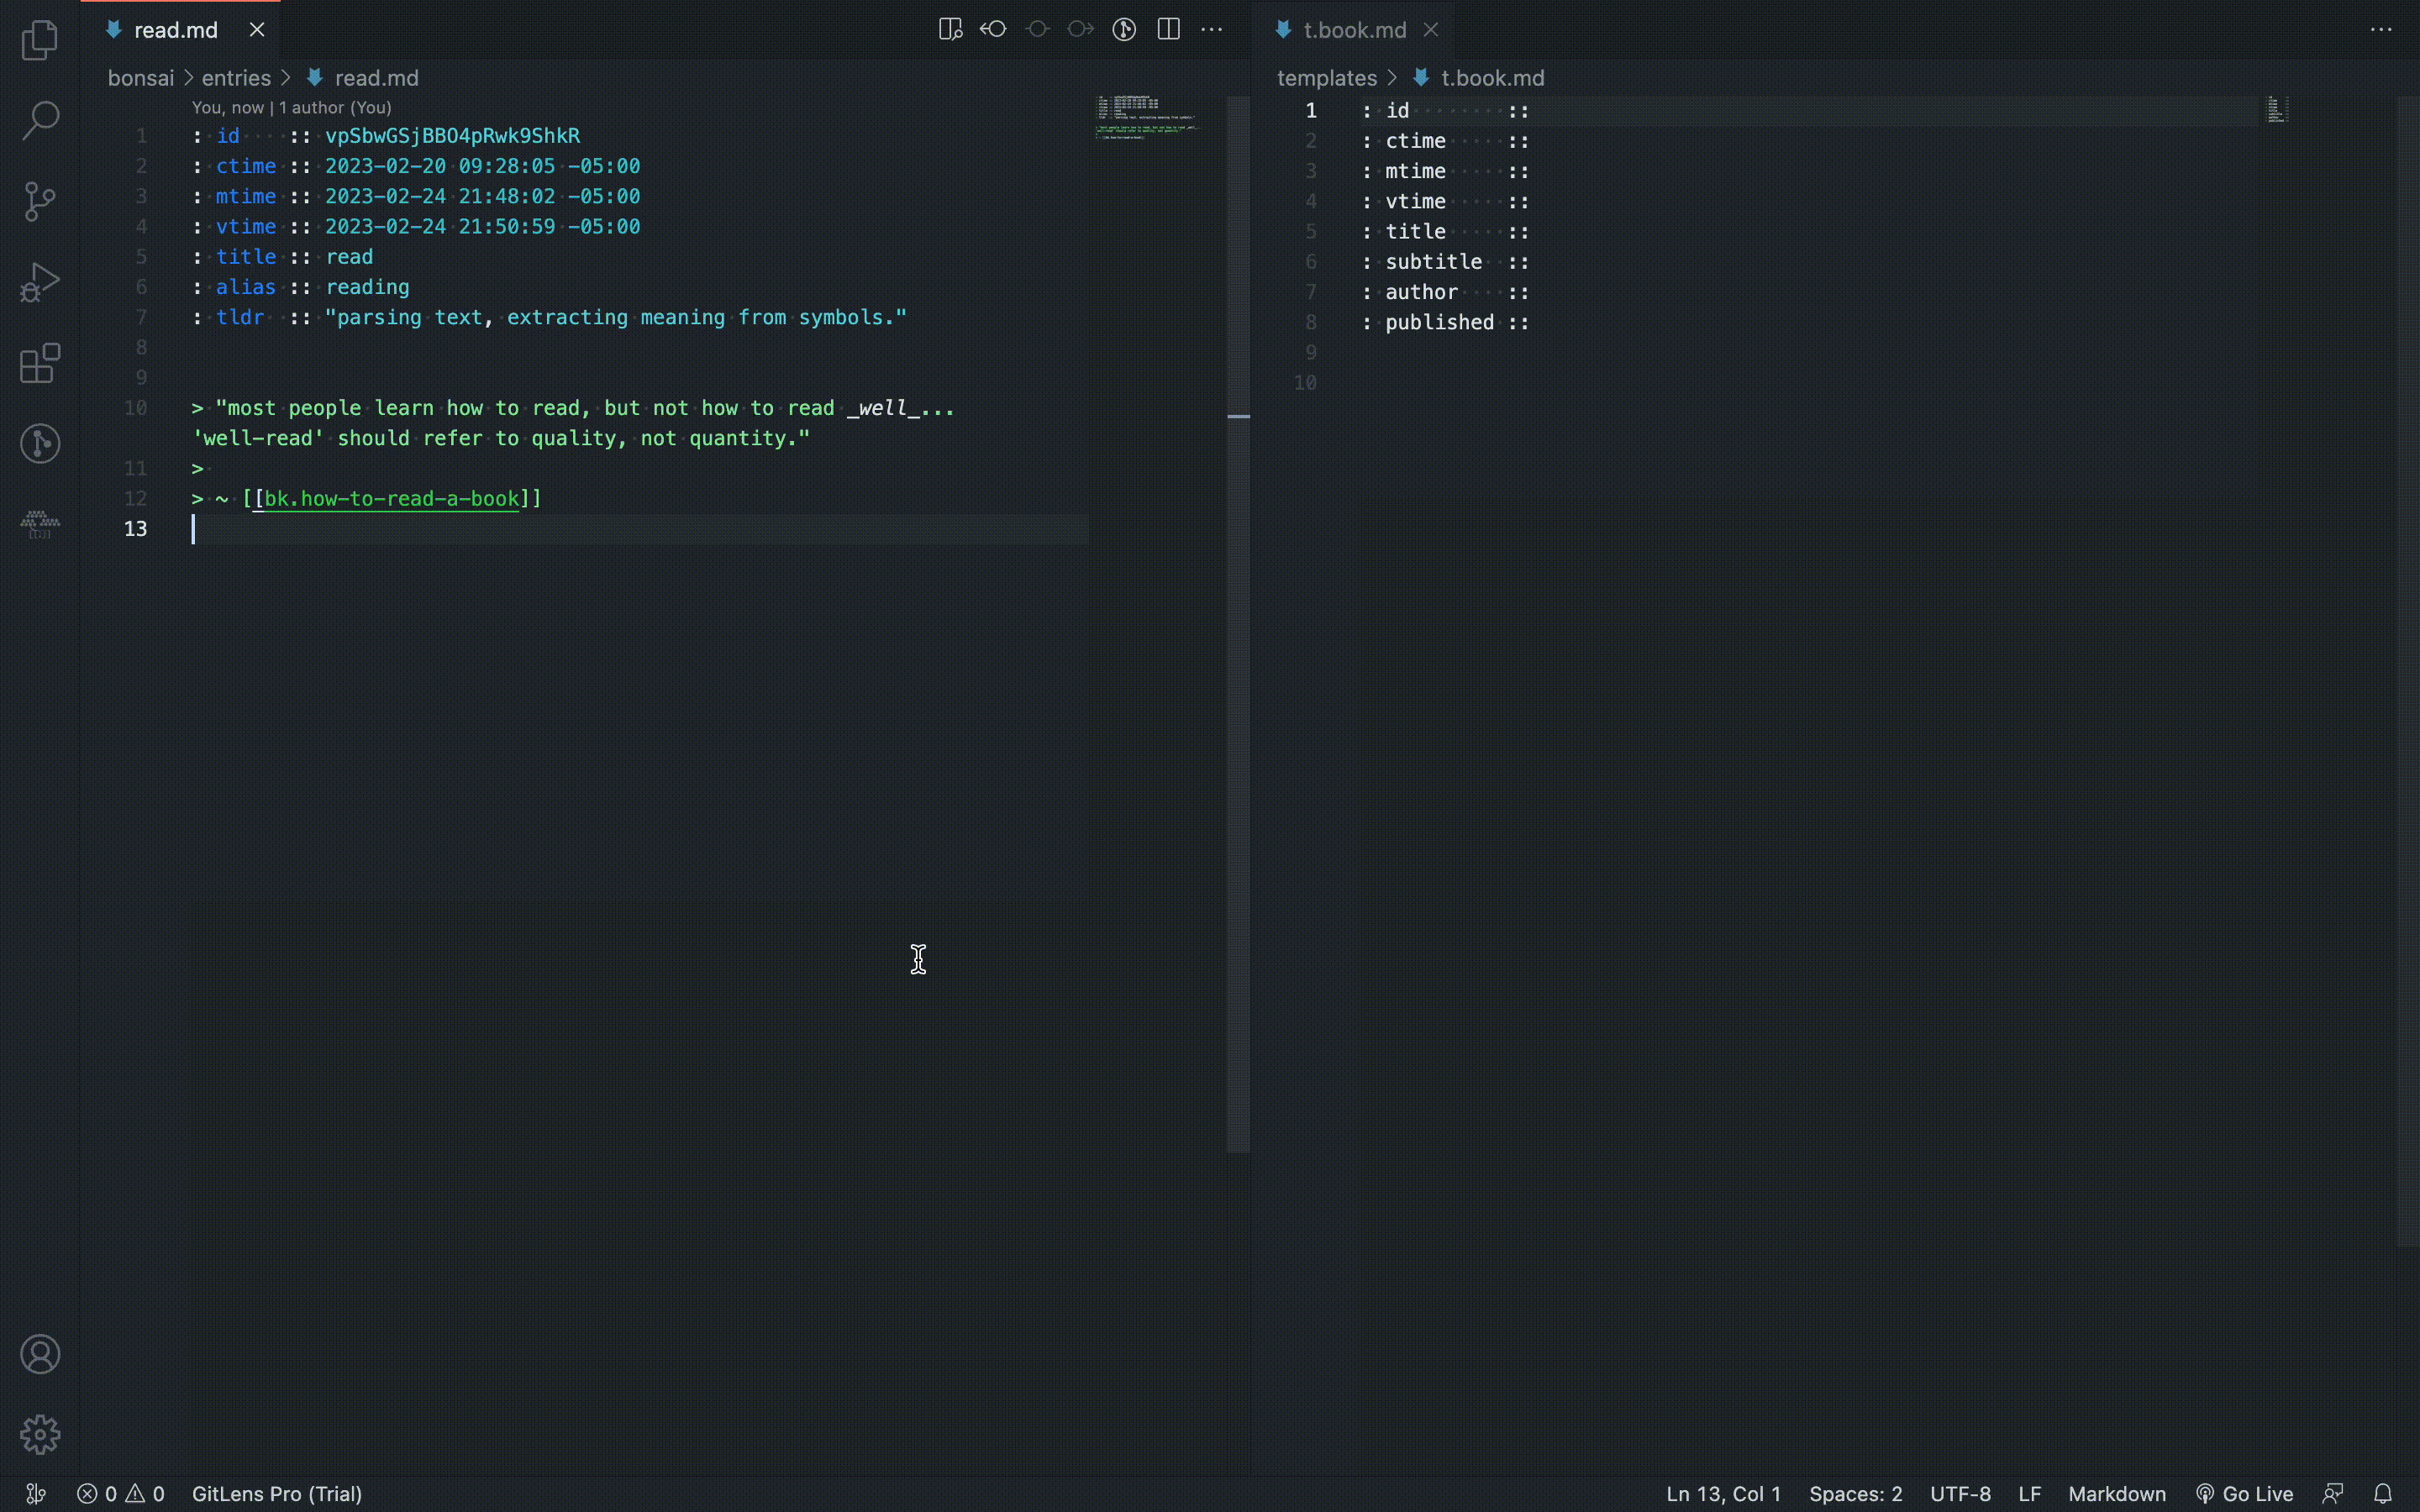The height and width of the screenshot is (1512, 2420).
Task: Expand the bonsai breadcrumb
Action: pos(141,78)
